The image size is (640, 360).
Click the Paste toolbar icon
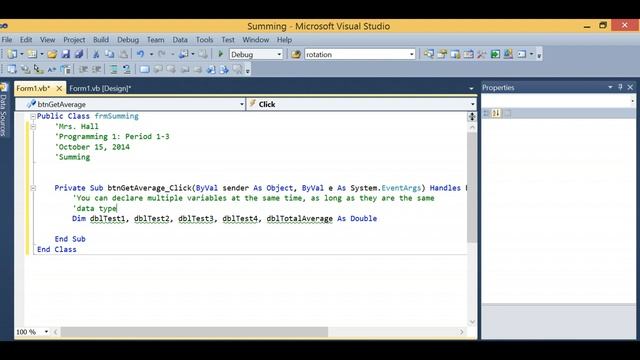click(123, 54)
